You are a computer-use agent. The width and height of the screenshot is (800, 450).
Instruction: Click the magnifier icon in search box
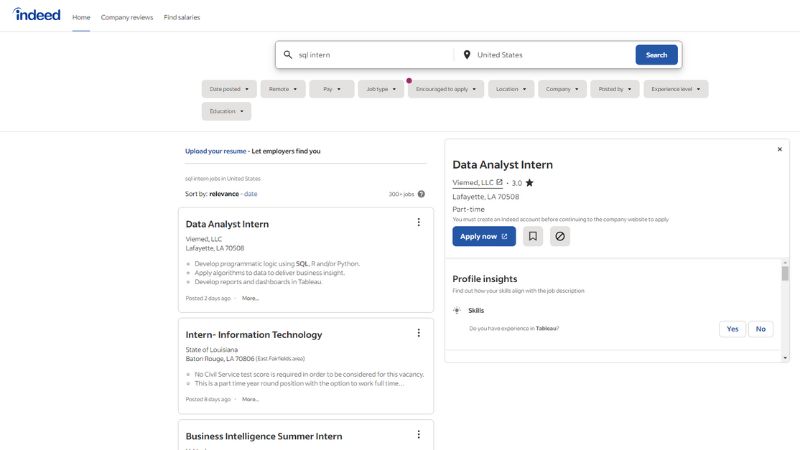pos(288,55)
